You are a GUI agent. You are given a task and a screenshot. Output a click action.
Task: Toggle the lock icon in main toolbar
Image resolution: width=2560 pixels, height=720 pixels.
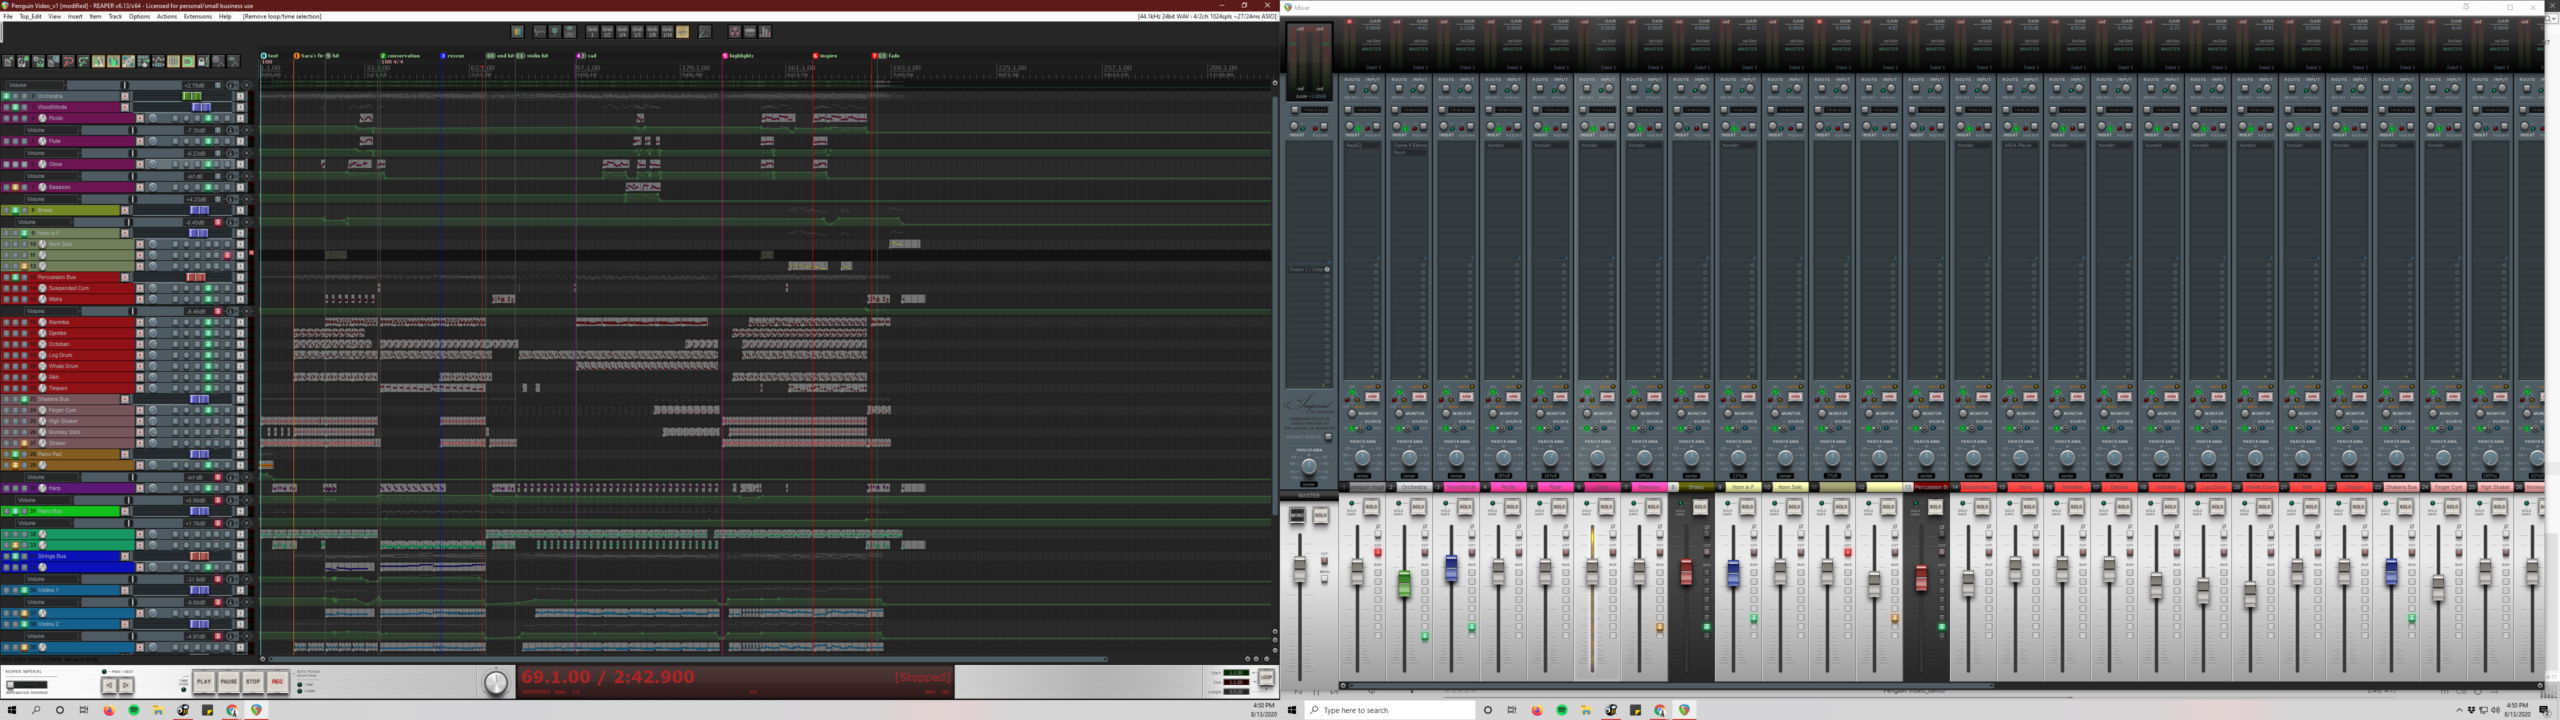pyautogui.click(x=203, y=62)
